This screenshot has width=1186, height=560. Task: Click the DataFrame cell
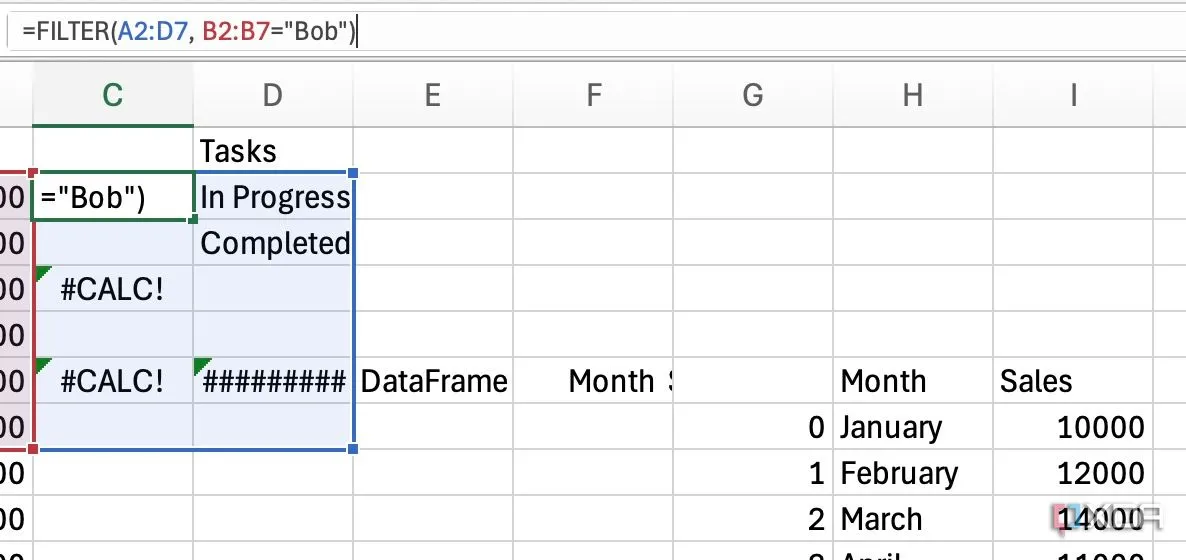(x=433, y=381)
